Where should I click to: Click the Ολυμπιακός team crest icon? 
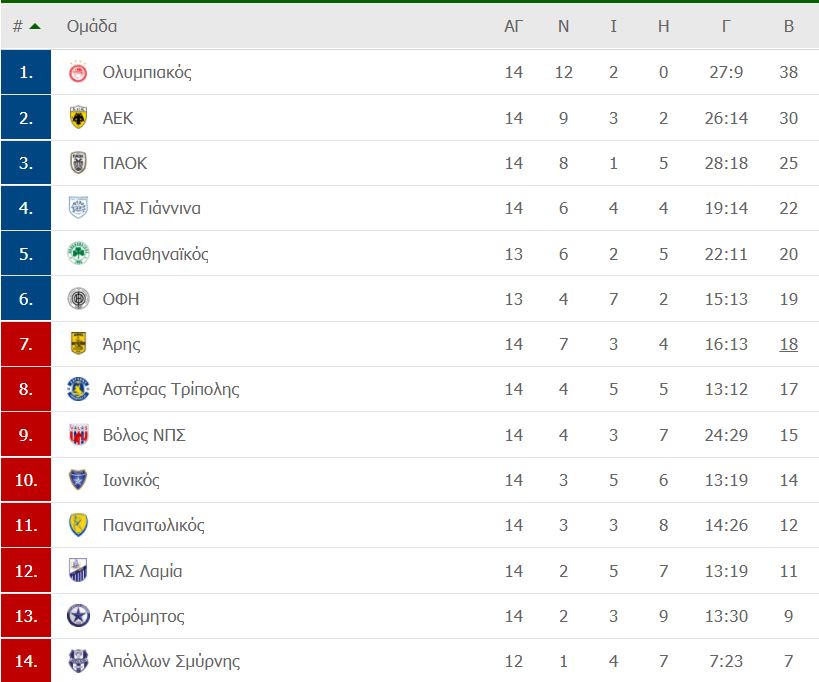[x=78, y=72]
